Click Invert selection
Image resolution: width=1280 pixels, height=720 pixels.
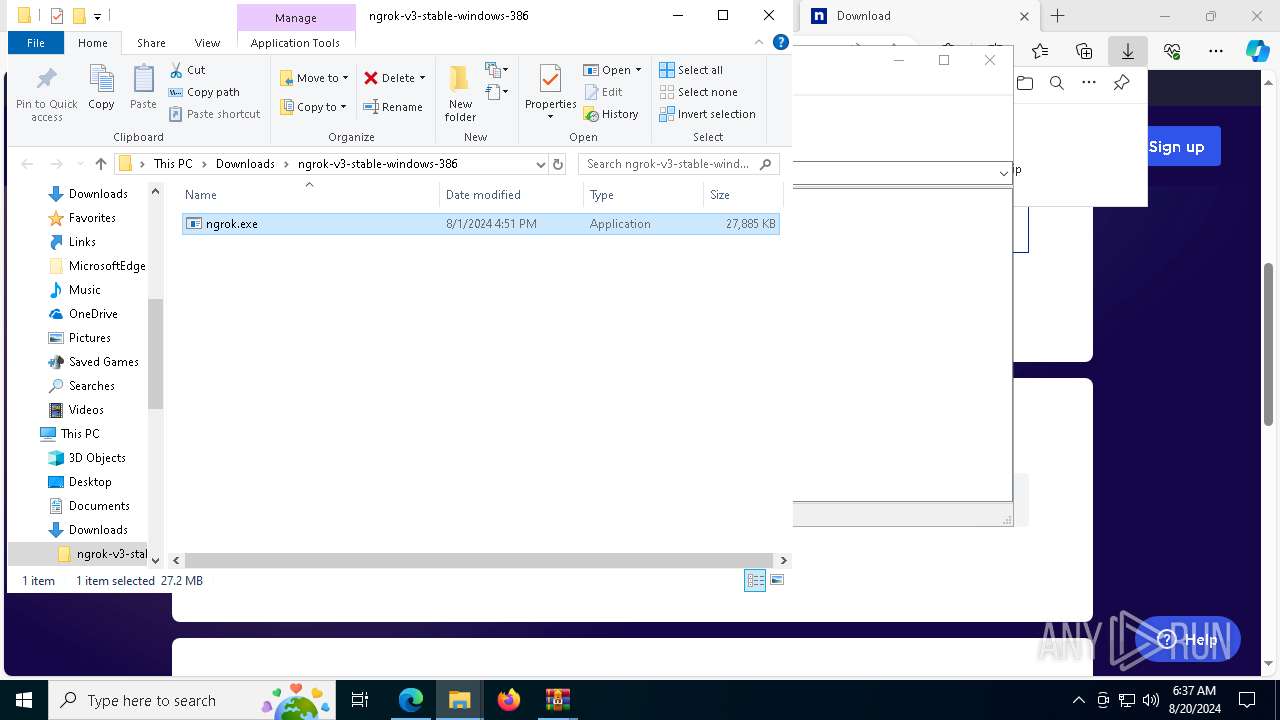pyautogui.click(x=707, y=114)
